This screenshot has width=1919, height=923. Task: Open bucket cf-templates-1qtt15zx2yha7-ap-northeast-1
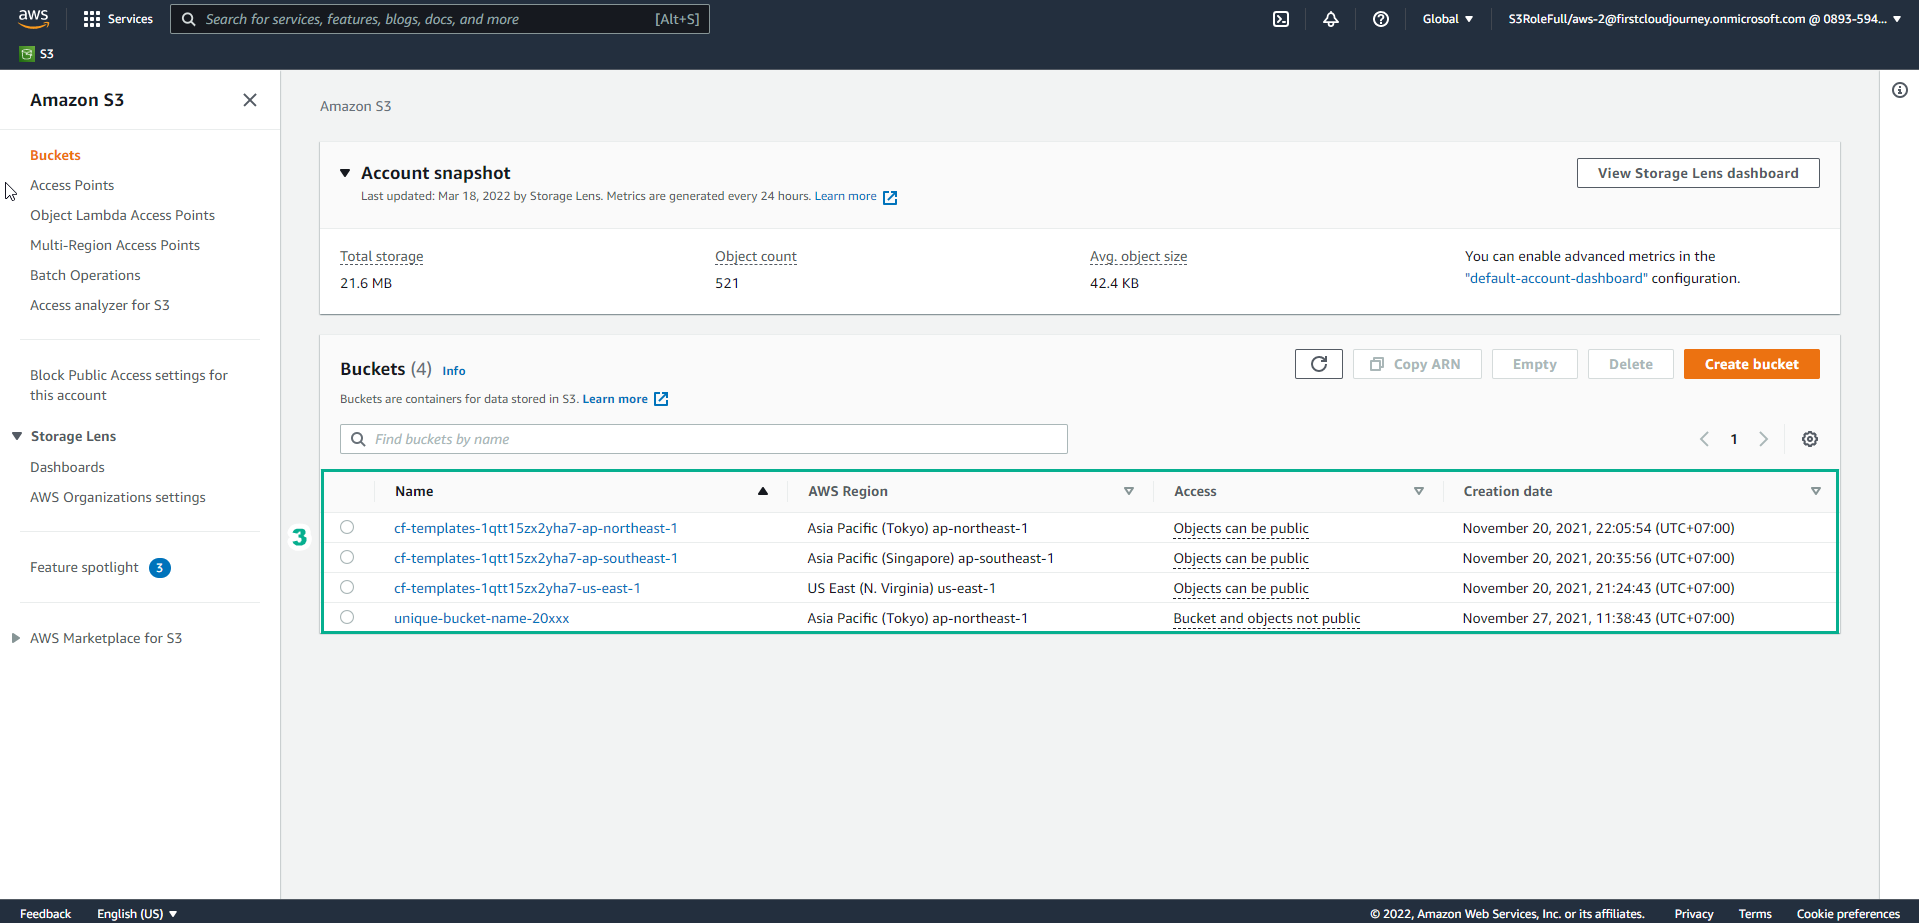point(536,528)
